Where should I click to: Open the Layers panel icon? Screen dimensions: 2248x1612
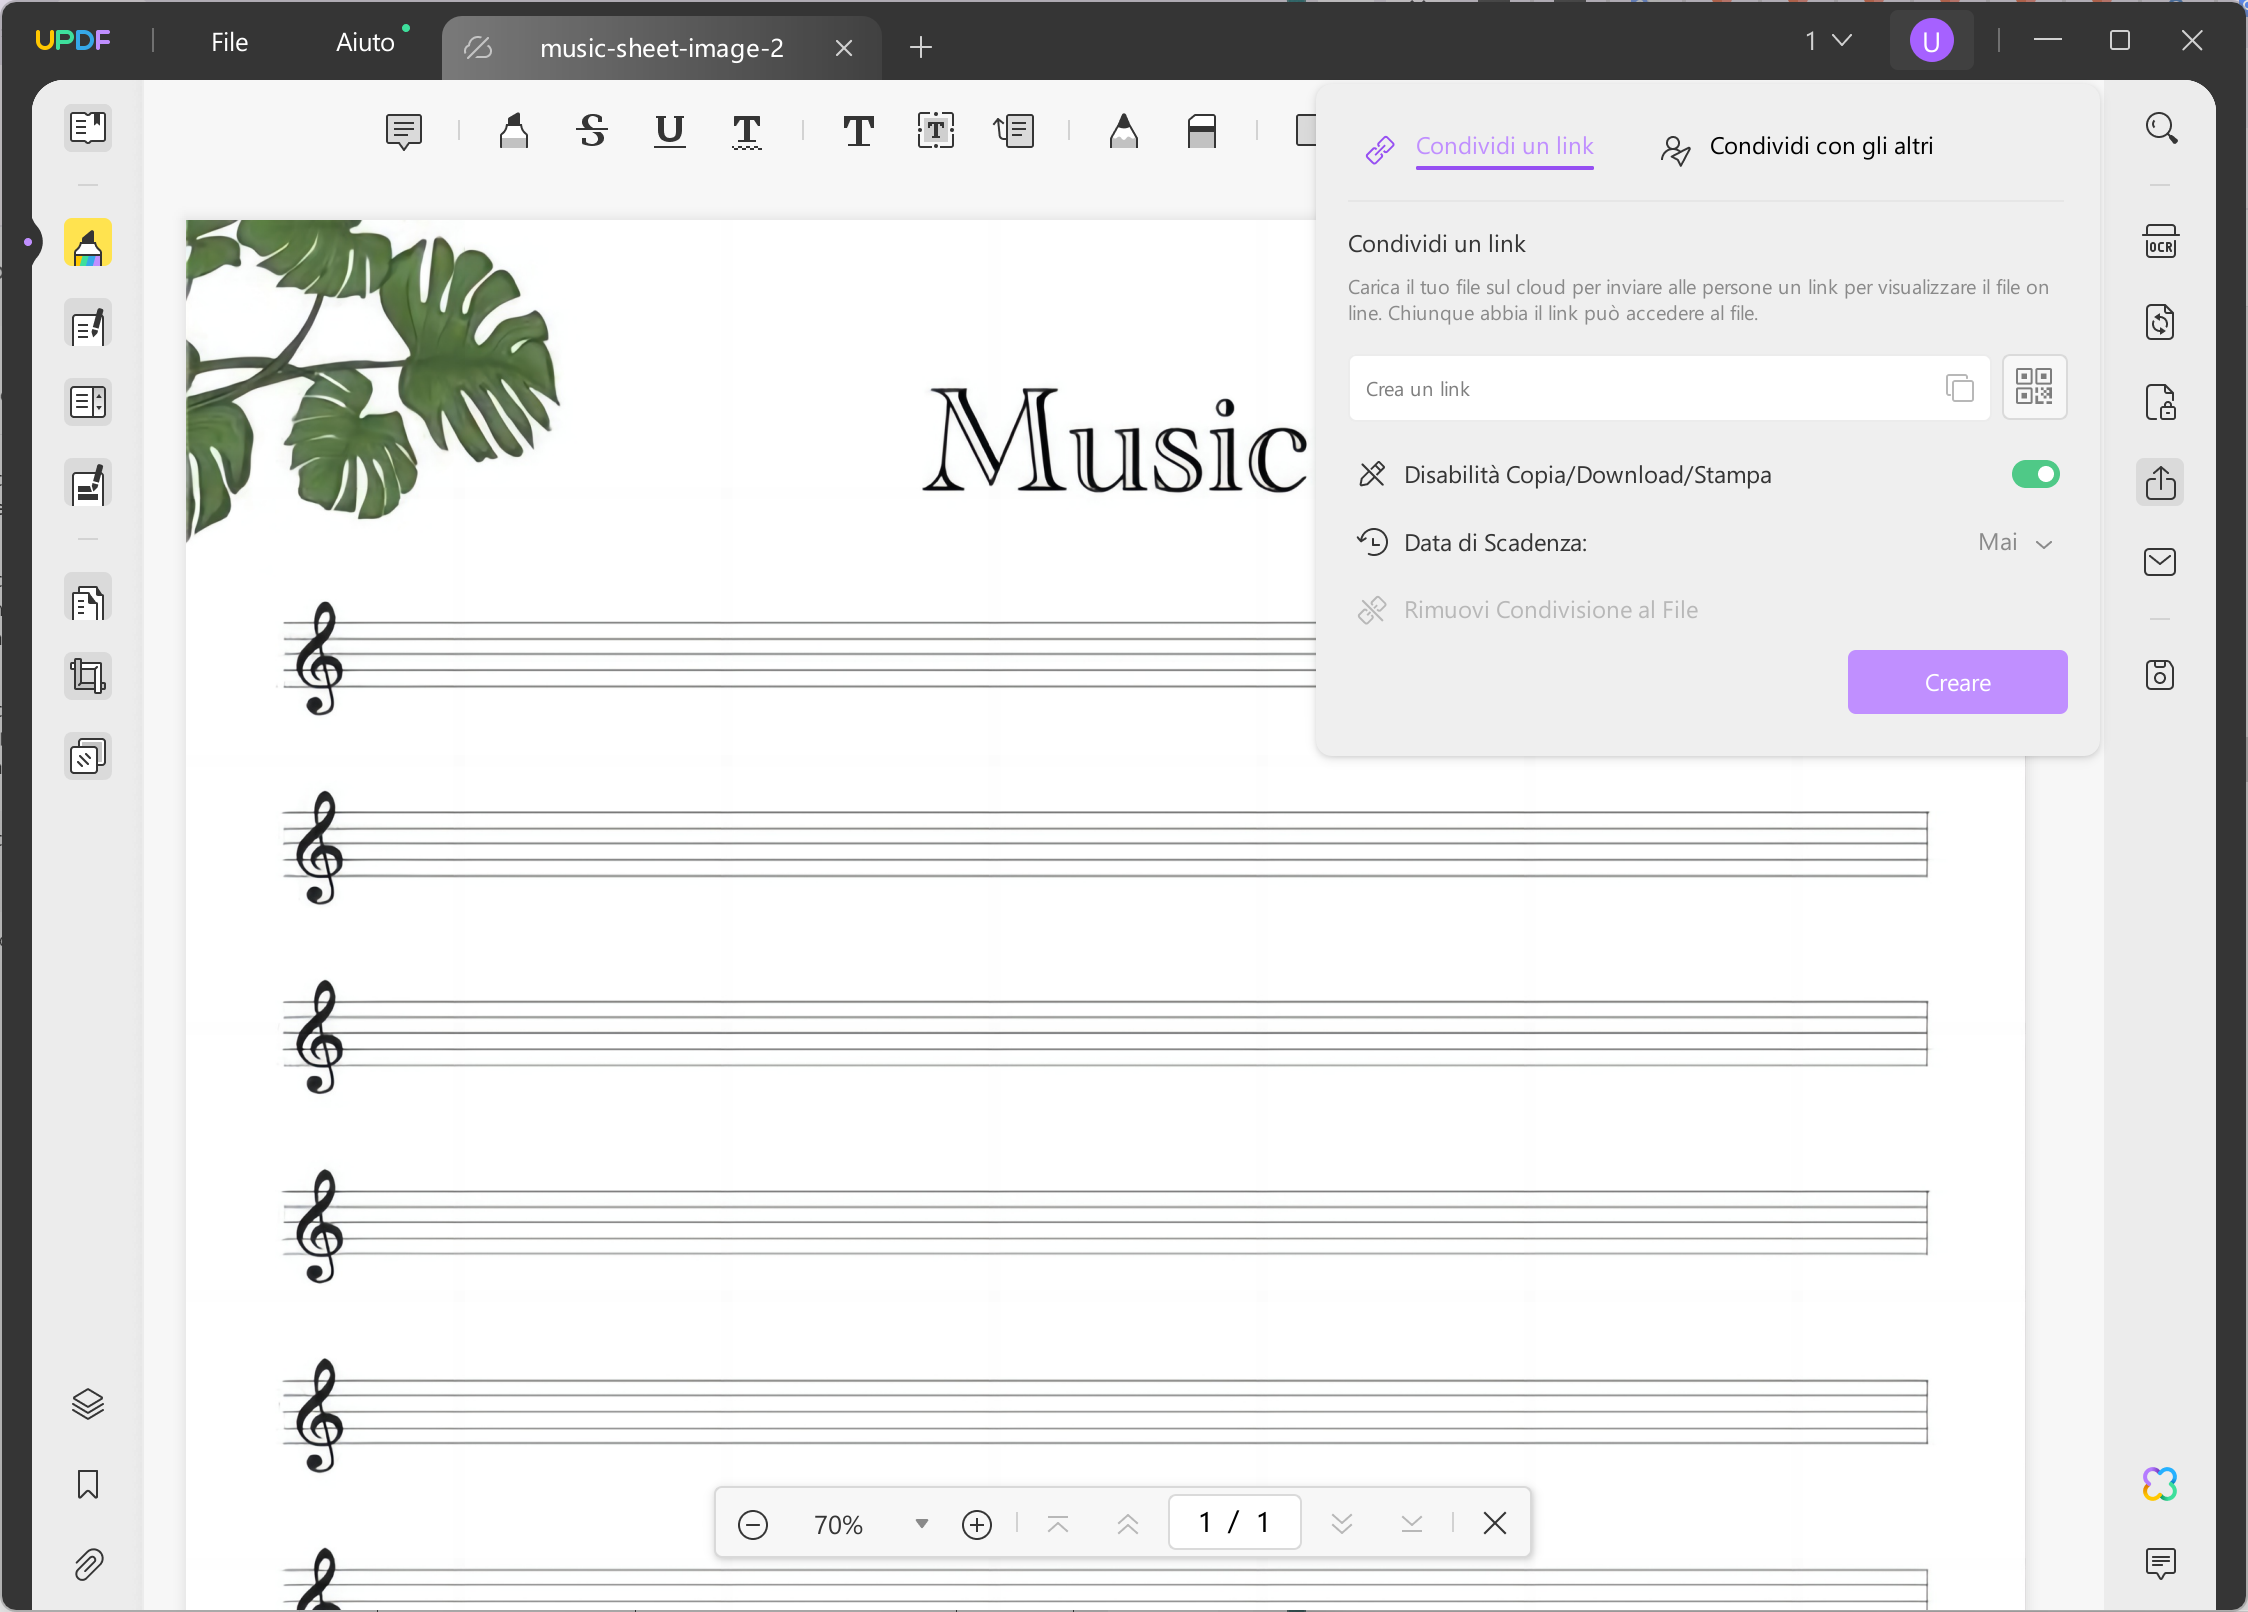(x=88, y=1404)
